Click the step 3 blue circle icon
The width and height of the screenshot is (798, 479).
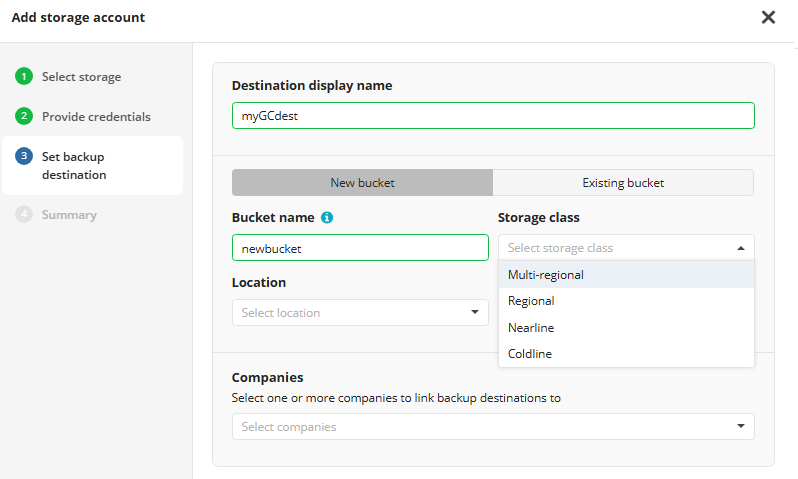(x=24, y=157)
